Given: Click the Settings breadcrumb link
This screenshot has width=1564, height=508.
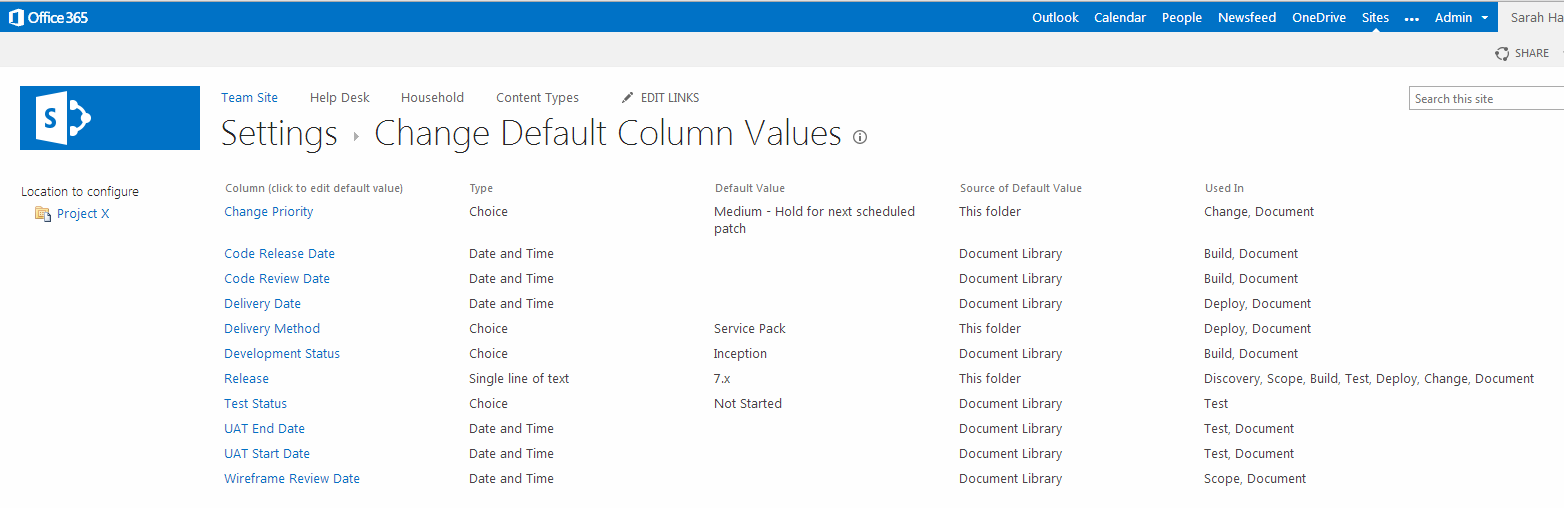Looking at the screenshot, I should (x=279, y=134).
